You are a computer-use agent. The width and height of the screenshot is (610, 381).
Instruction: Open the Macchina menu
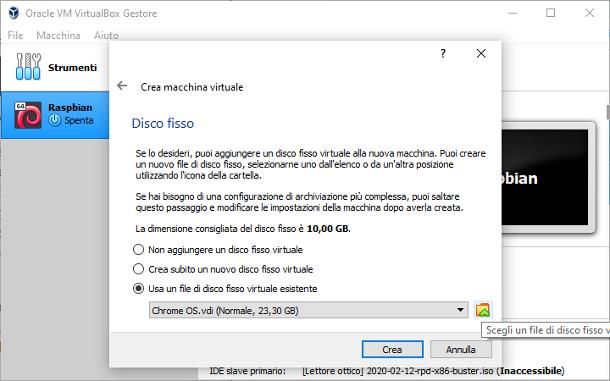[58, 35]
